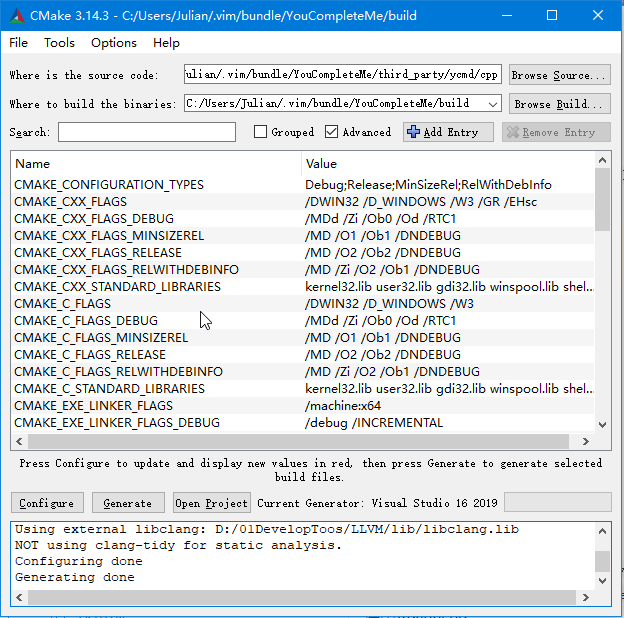Click the Remove Entry button
This screenshot has height=618, width=624.
click(556, 132)
